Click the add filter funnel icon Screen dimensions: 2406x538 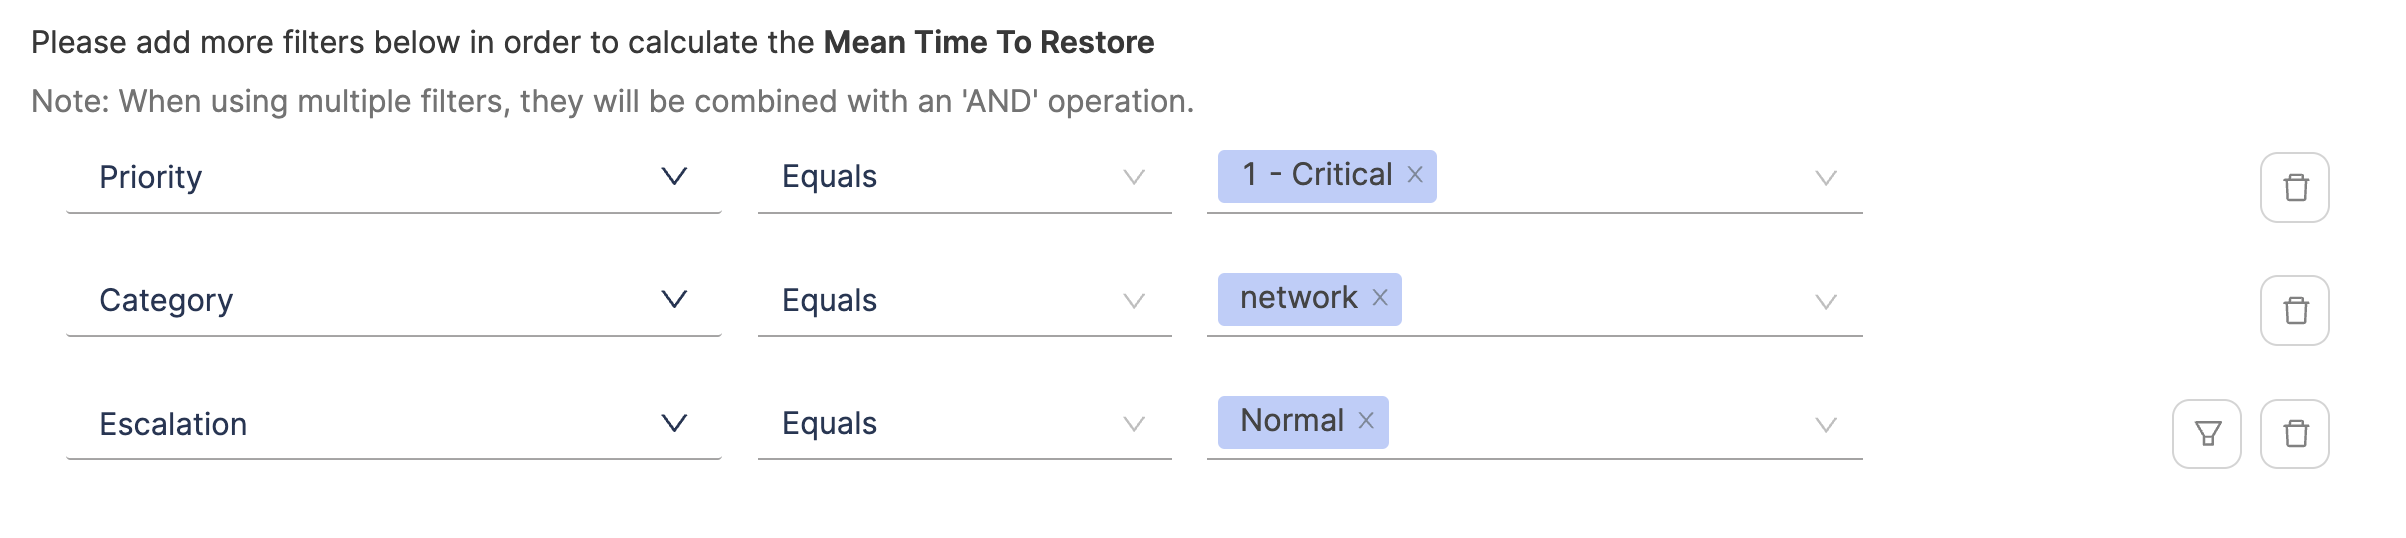click(x=2207, y=433)
